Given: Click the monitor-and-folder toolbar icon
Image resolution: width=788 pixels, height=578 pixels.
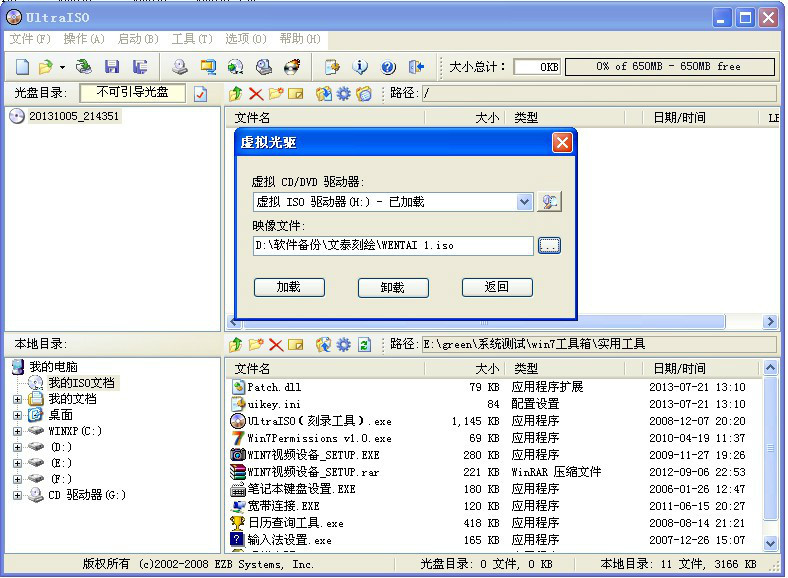Looking at the screenshot, I should 208,66.
